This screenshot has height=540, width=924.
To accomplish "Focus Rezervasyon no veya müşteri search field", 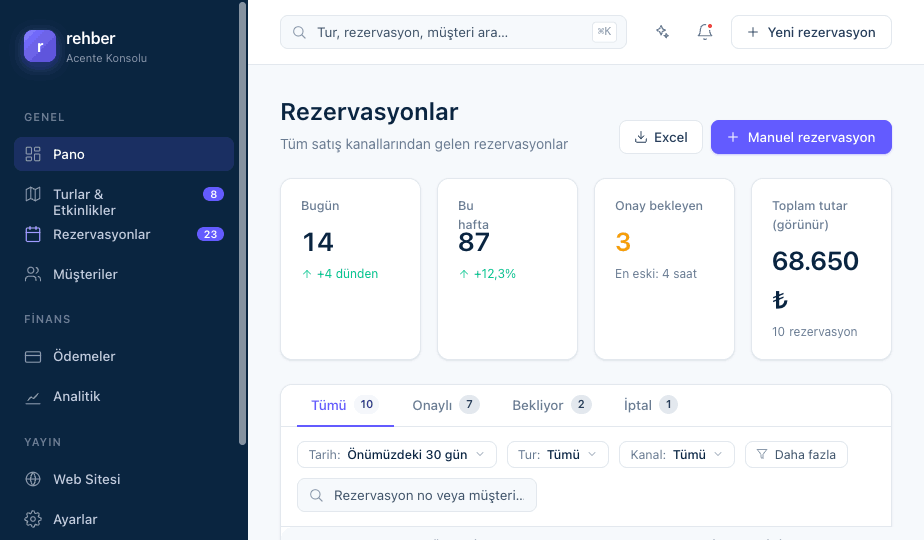I will pos(417,495).
